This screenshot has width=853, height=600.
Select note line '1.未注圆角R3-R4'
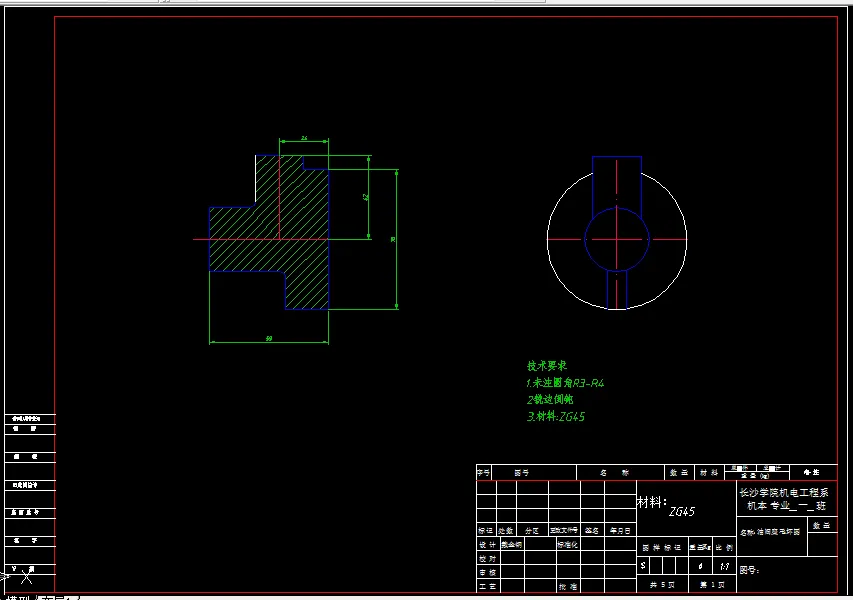pos(565,383)
